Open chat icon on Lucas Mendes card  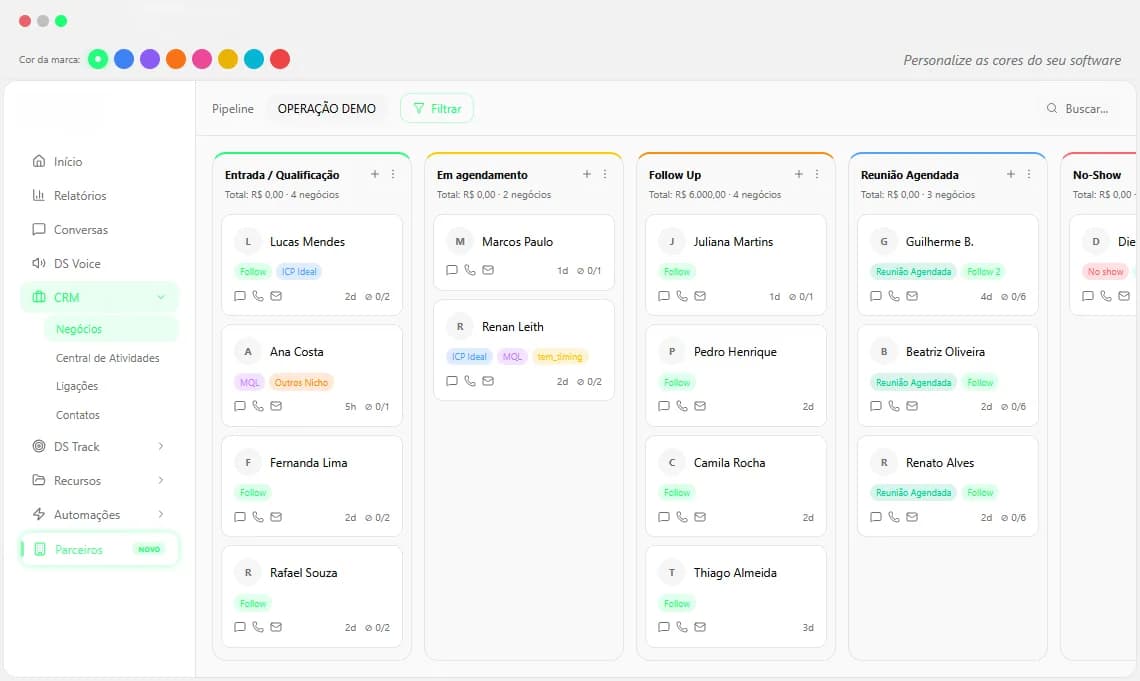point(240,296)
